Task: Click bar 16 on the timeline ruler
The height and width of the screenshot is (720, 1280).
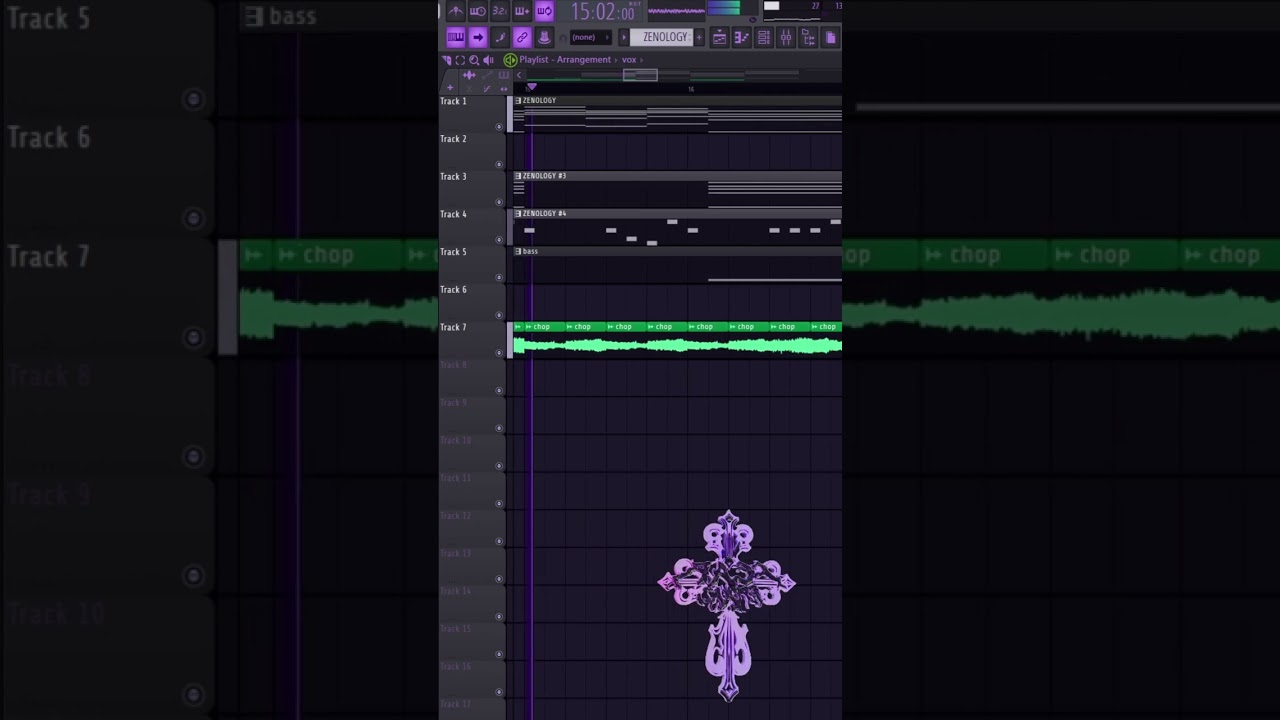Action: [691, 89]
